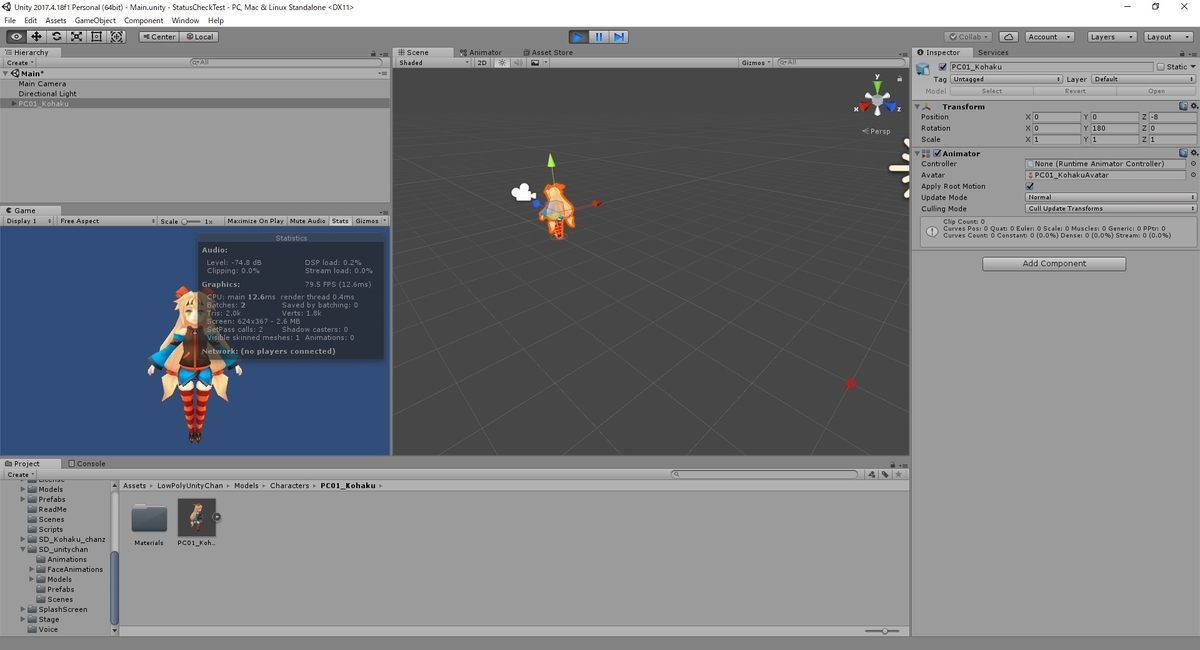Open the Tag dropdown Untagged

(1006, 79)
